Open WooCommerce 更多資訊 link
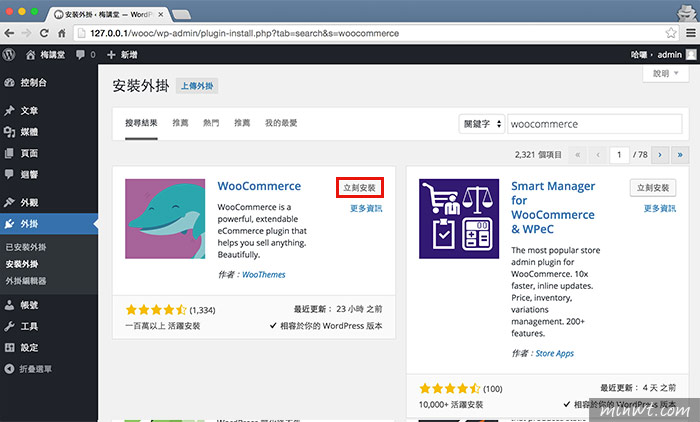This screenshot has width=700, height=422. point(366,208)
